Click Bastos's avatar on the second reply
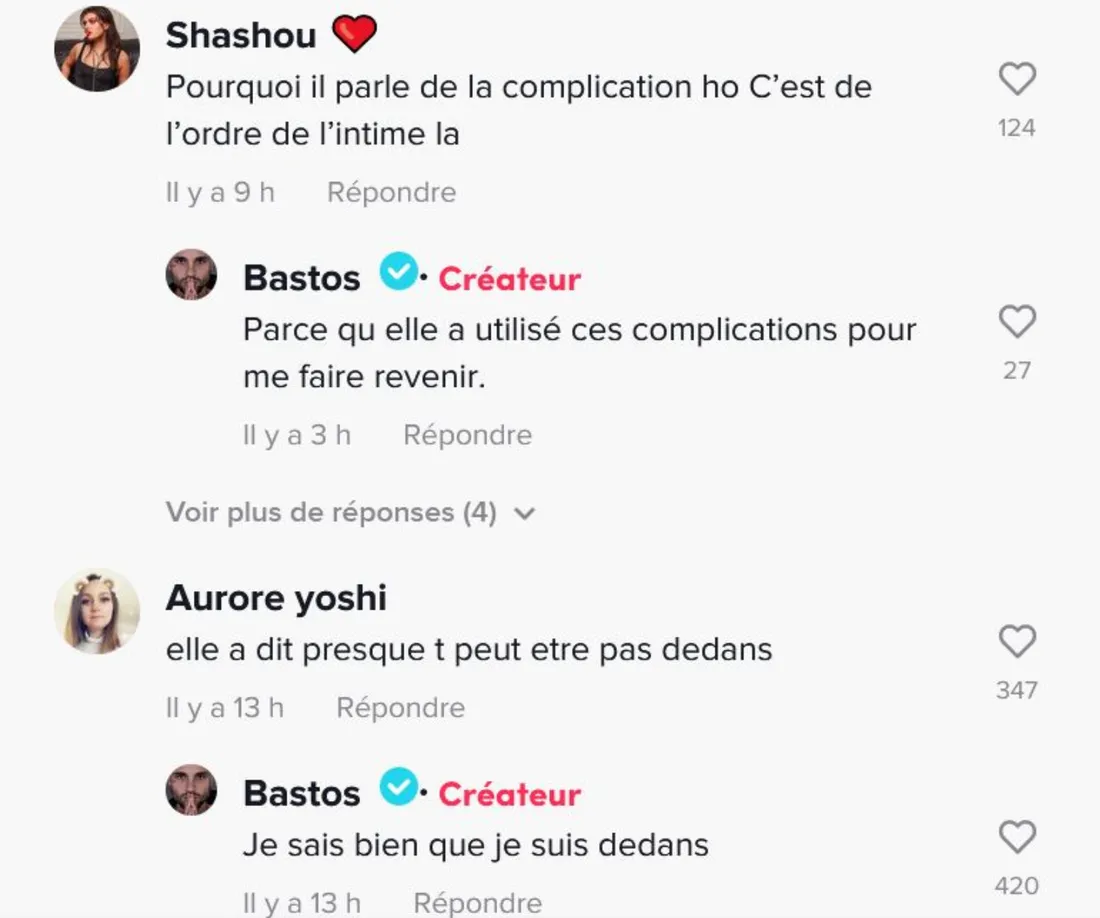This screenshot has height=918, width=1100. (191, 790)
